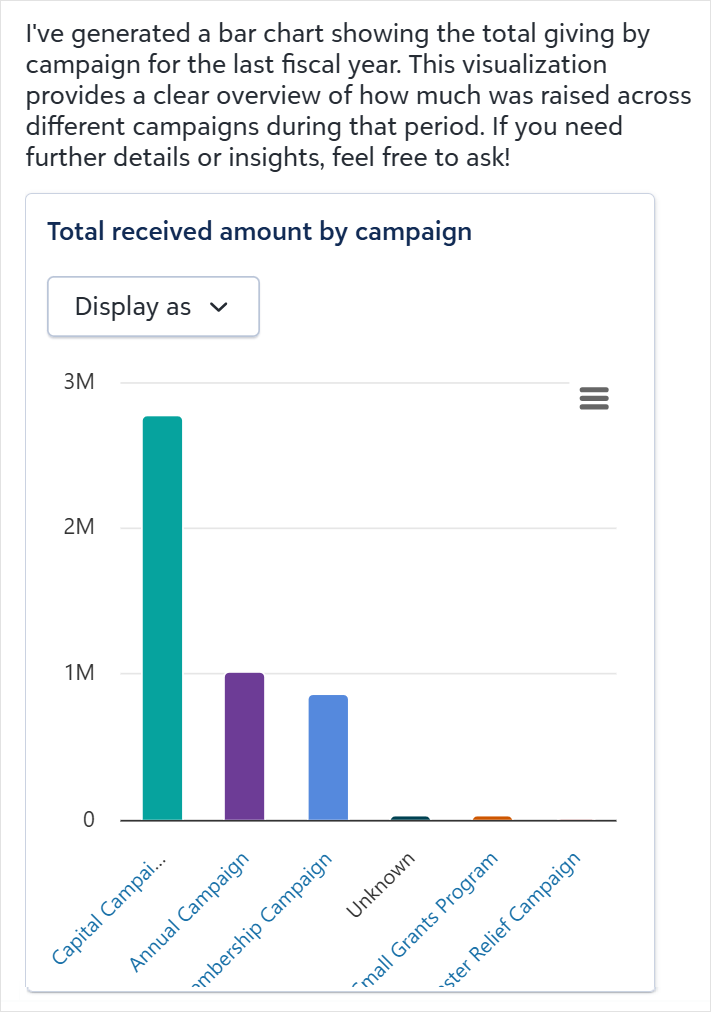Click the teal Capital Campaign bar
711x1012 pixels.
click(x=162, y=618)
